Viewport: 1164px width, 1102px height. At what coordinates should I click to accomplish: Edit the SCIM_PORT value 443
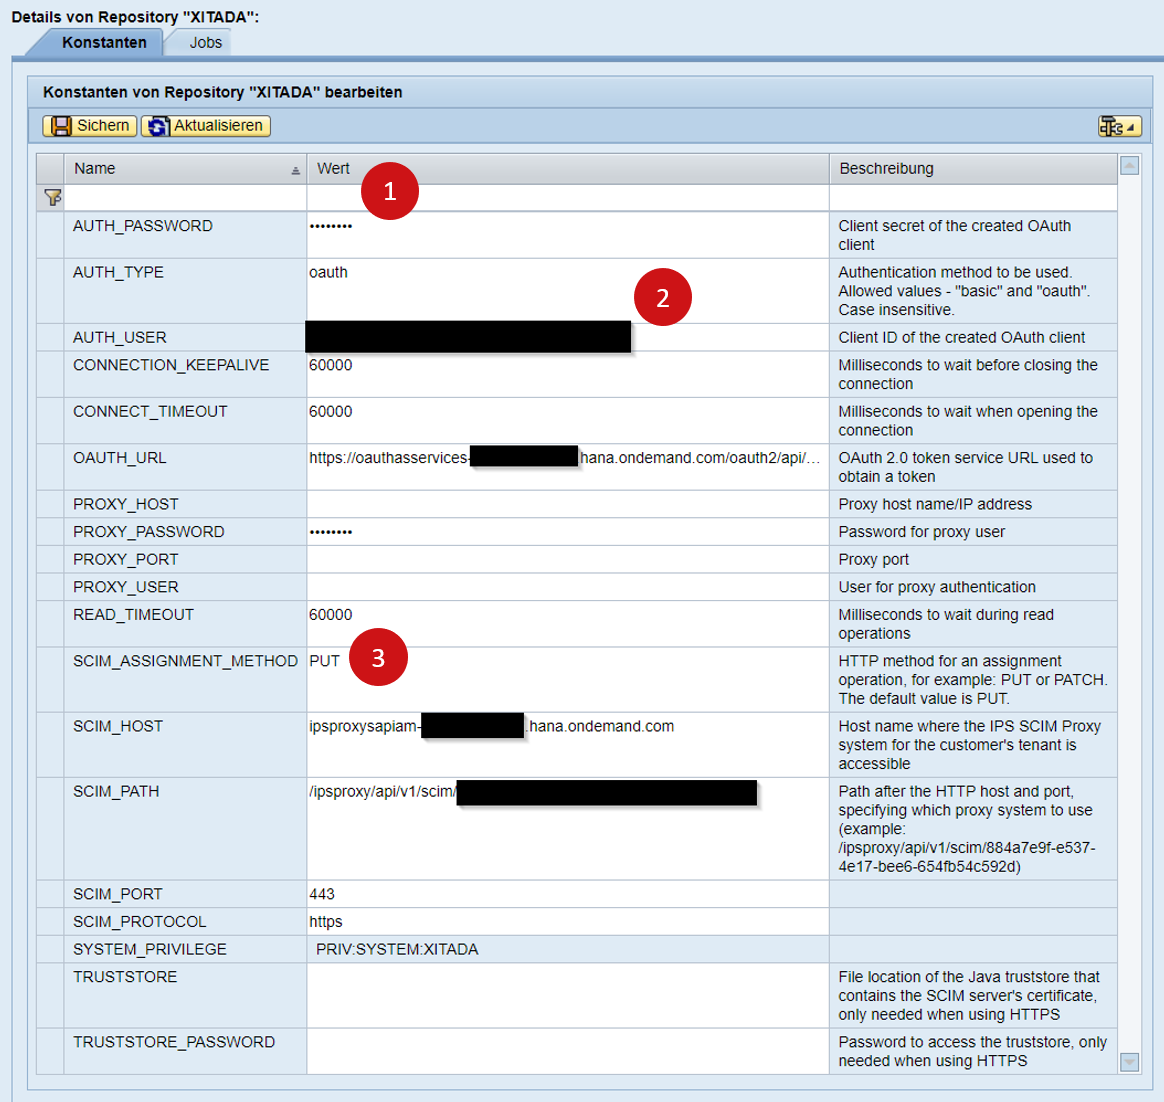pyautogui.click(x=568, y=894)
